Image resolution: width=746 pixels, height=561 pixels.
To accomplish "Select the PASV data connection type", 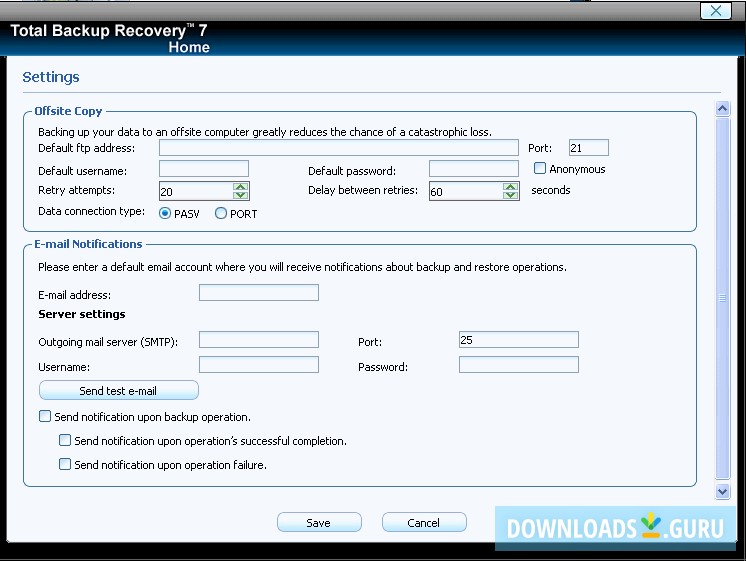I will click(165, 213).
